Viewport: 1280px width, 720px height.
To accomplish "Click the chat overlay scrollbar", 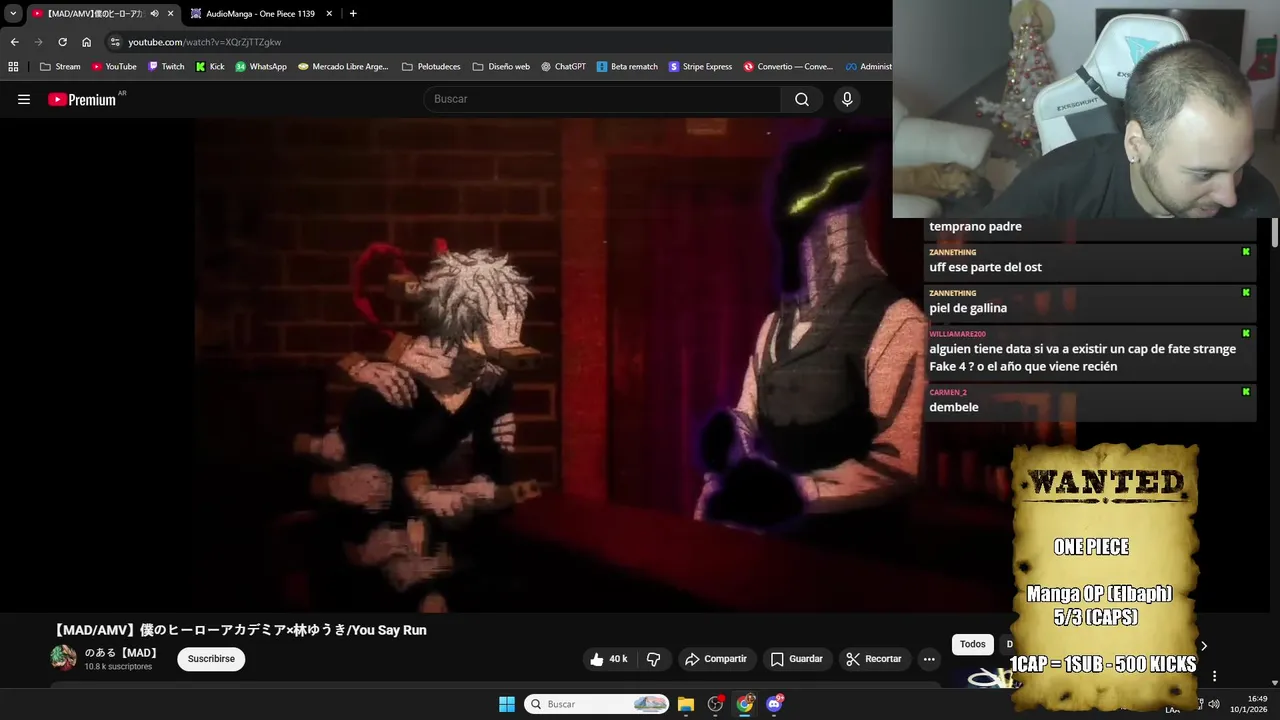I will point(1275,233).
